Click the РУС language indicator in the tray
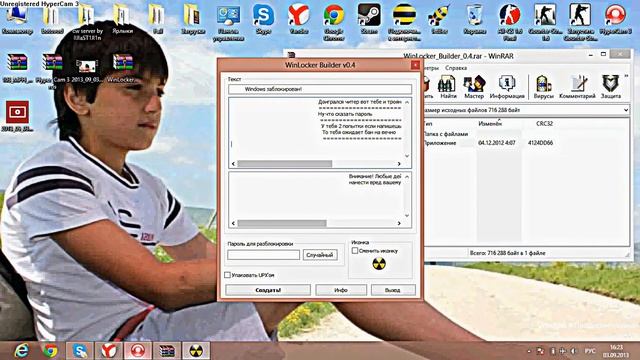The height and width of the screenshot is (360, 640). pos(590,351)
